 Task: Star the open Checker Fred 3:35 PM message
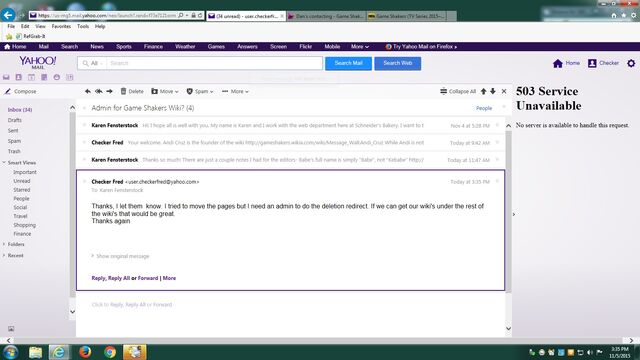(497, 182)
